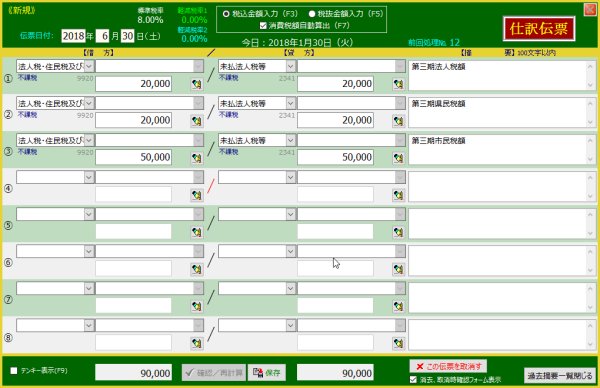Open row ⑤ credit amount calculator icon
600x388 pixels.
398,232
